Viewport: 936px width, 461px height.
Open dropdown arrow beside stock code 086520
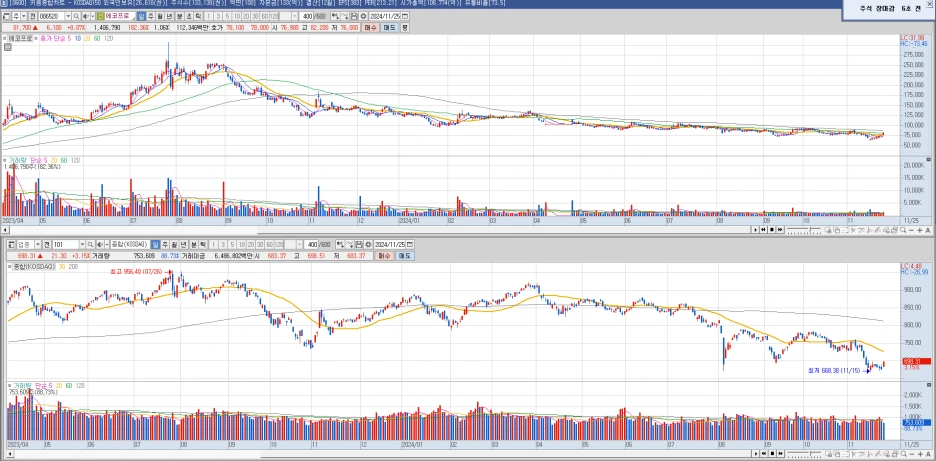click(68, 16)
